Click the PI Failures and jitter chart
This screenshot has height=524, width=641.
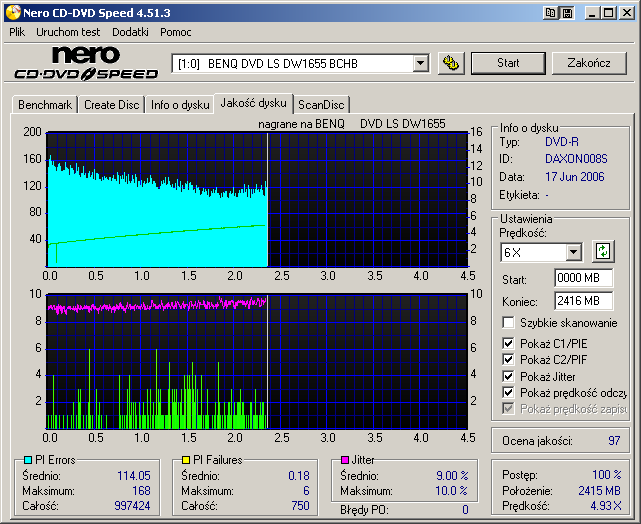tap(257, 361)
